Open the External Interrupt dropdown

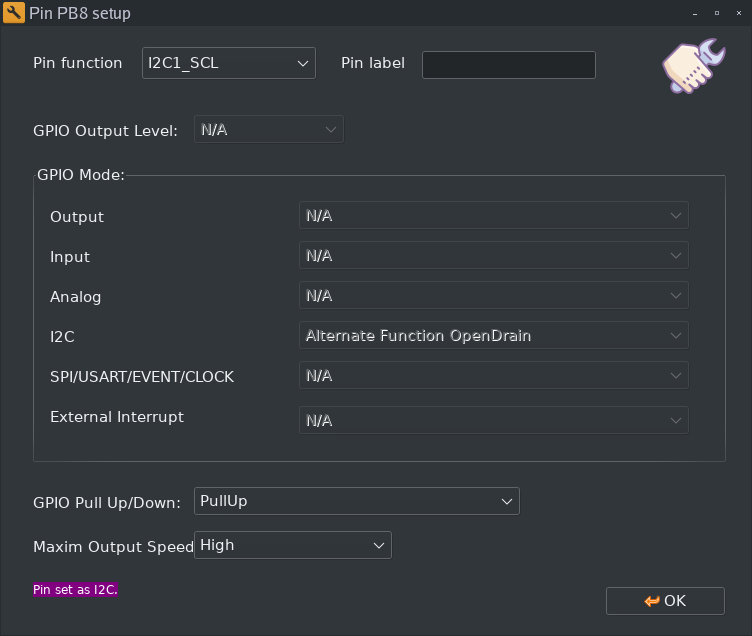tap(493, 420)
